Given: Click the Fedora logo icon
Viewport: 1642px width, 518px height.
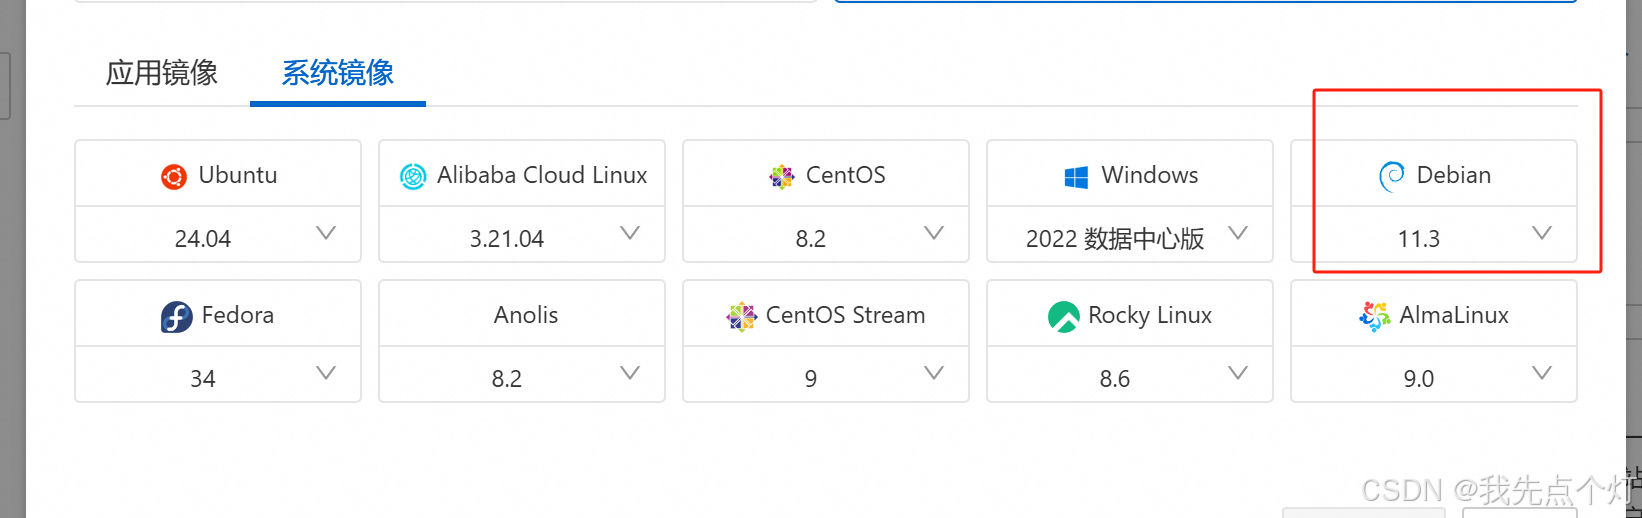Looking at the screenshot, I should [x=177, y=317].
